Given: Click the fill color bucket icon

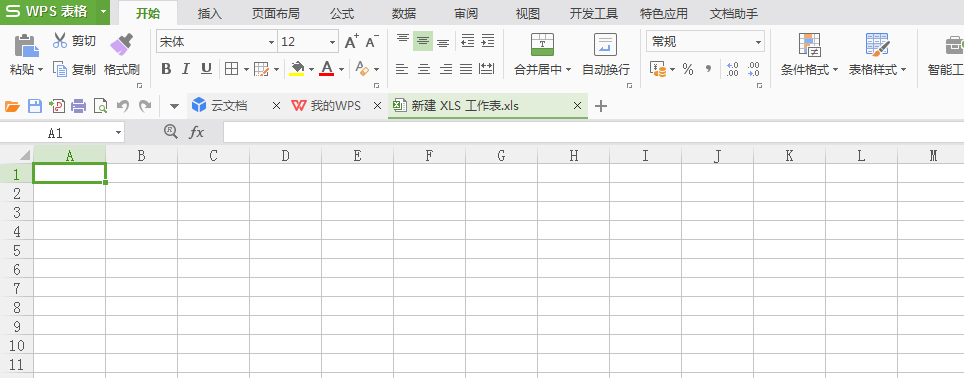Looking at the screenshot, I should 298,69.
